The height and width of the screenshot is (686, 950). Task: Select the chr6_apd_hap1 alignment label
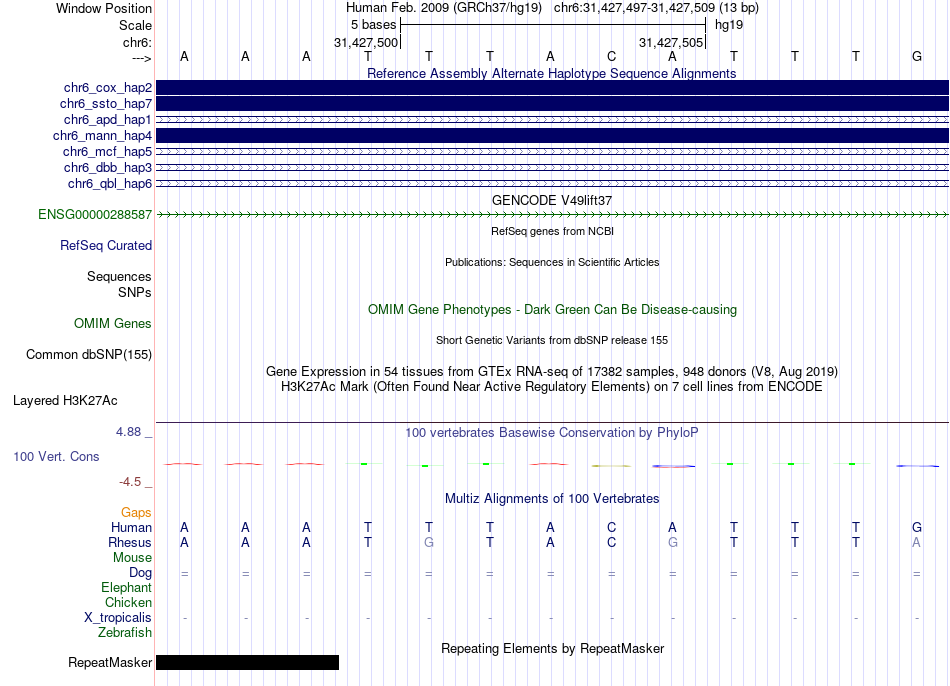(x=108, y=120)
